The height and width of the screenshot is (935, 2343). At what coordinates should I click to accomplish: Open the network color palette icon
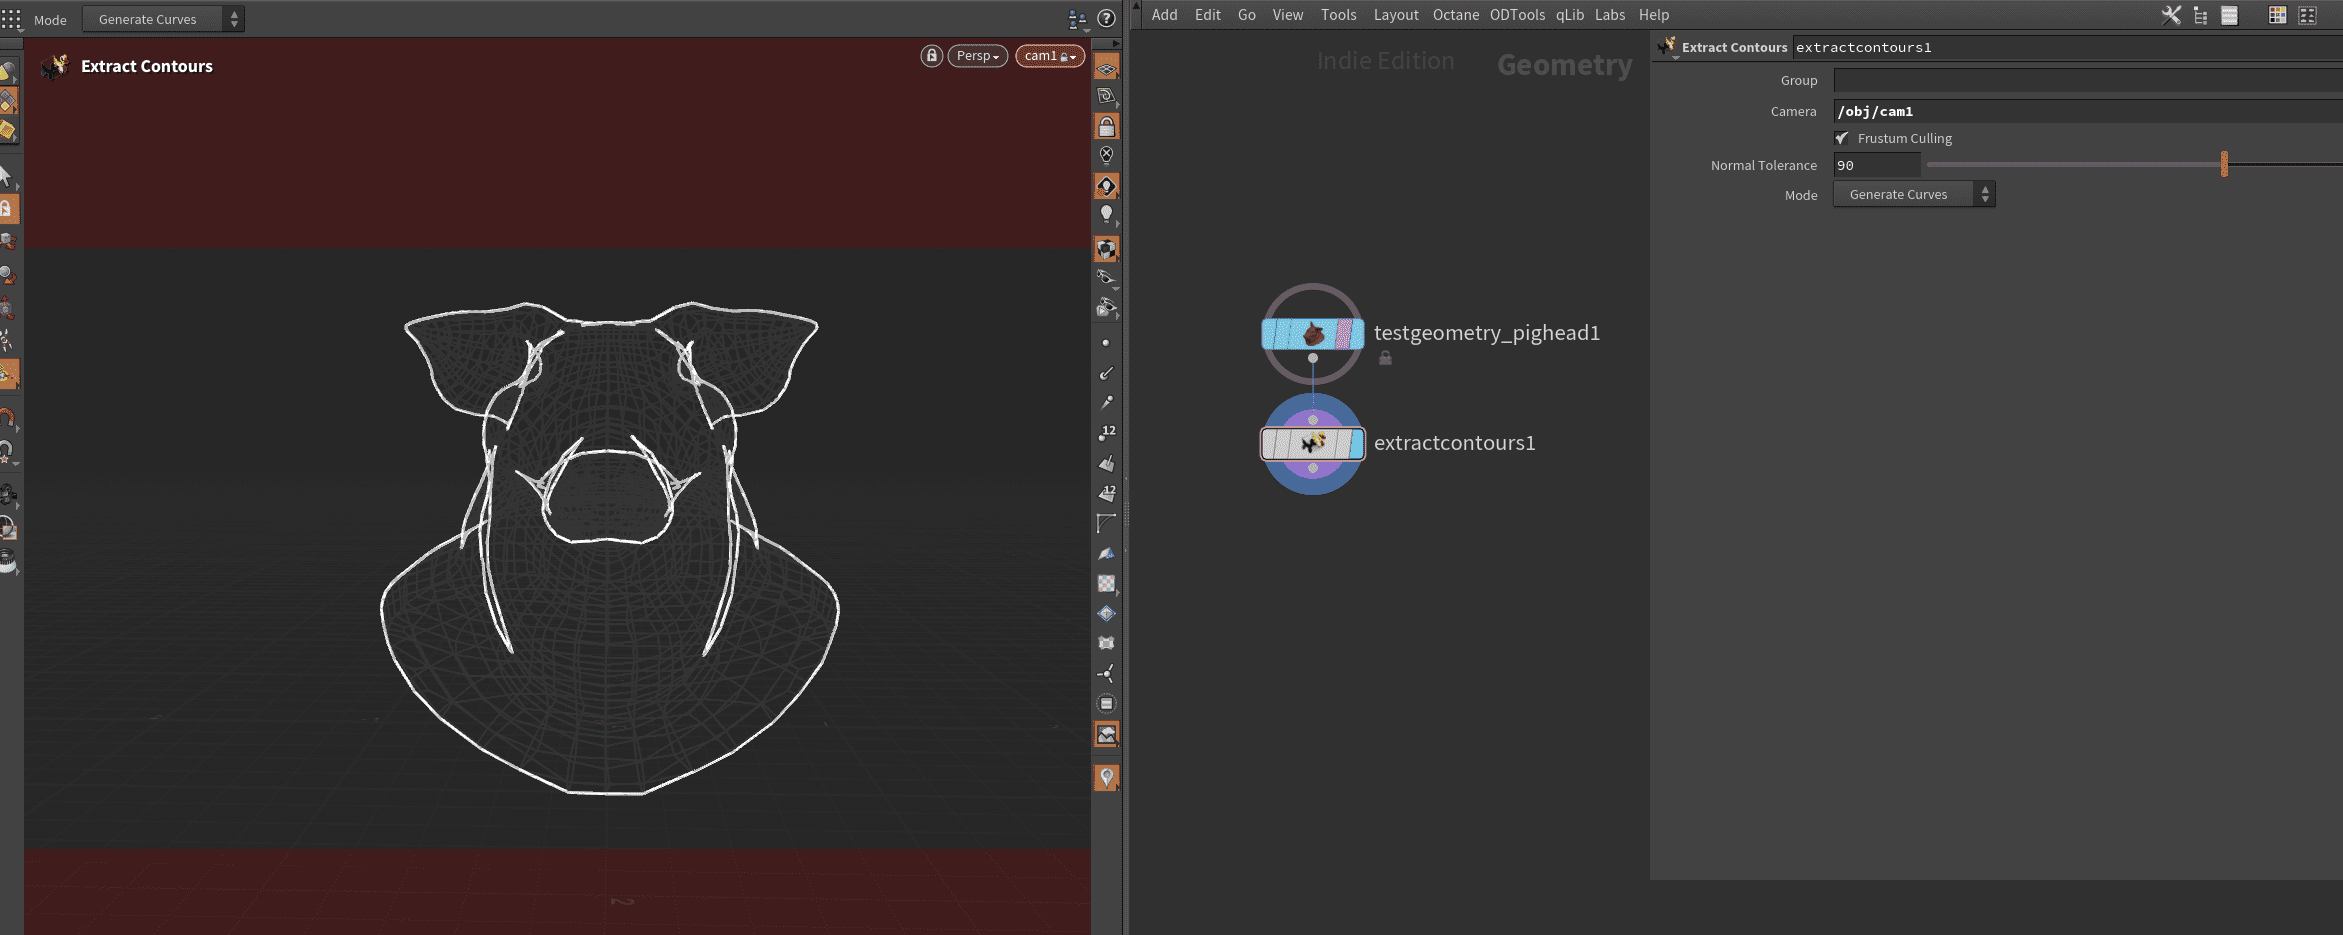pyautogui.click(x=2277, y=15)
